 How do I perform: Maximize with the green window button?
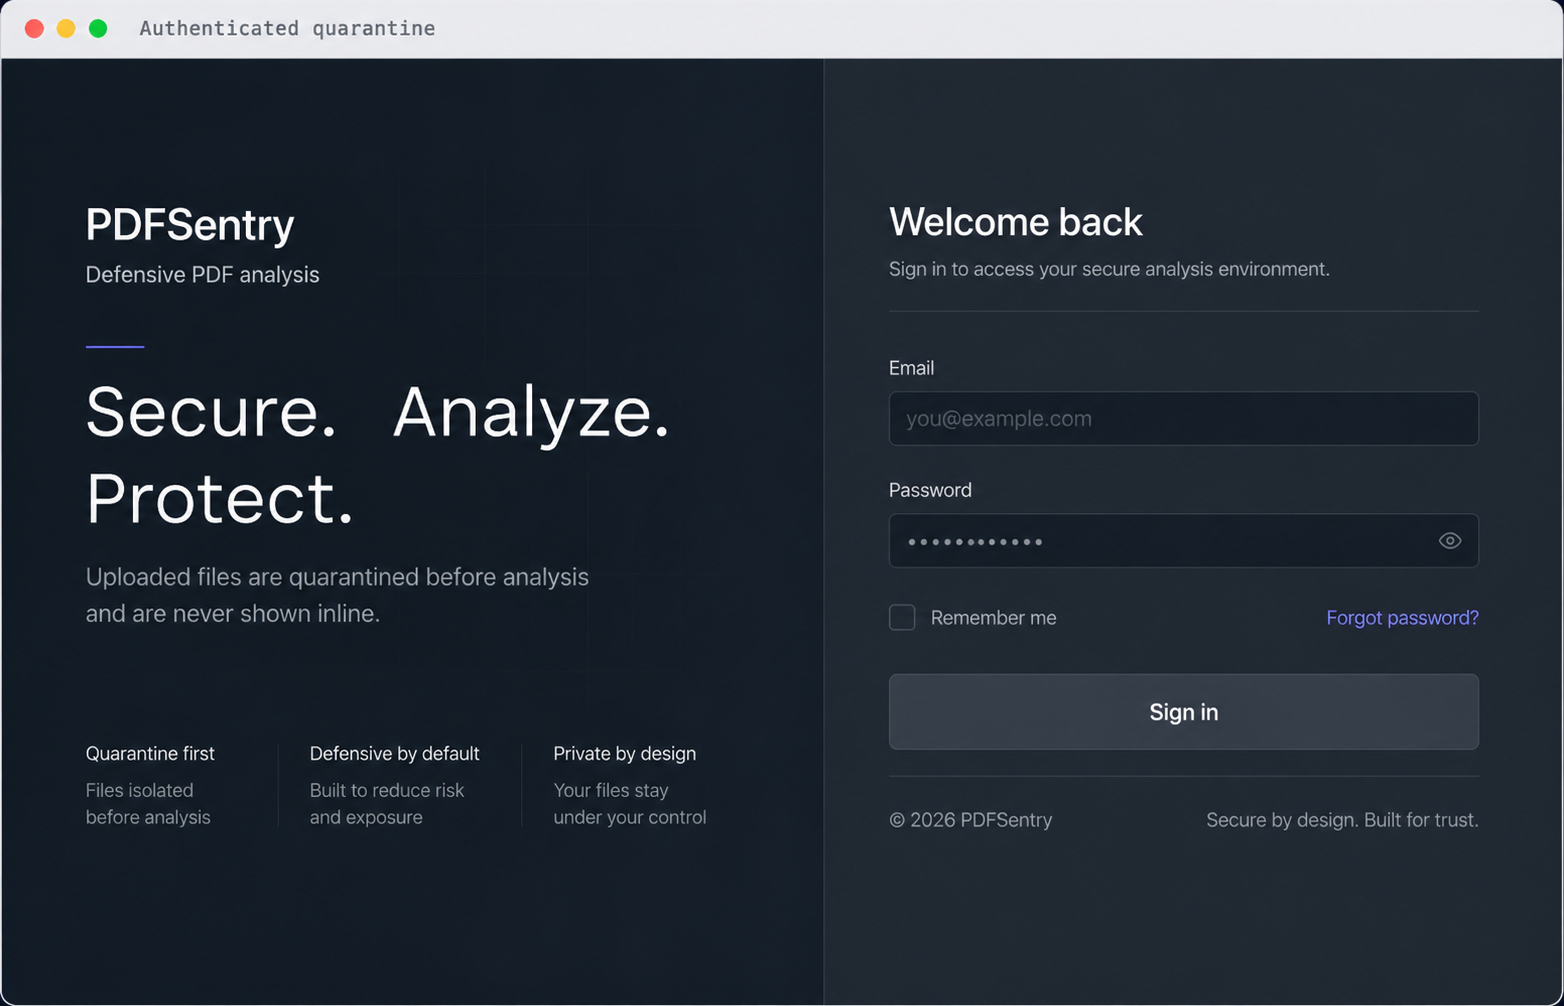coord(98,28)
